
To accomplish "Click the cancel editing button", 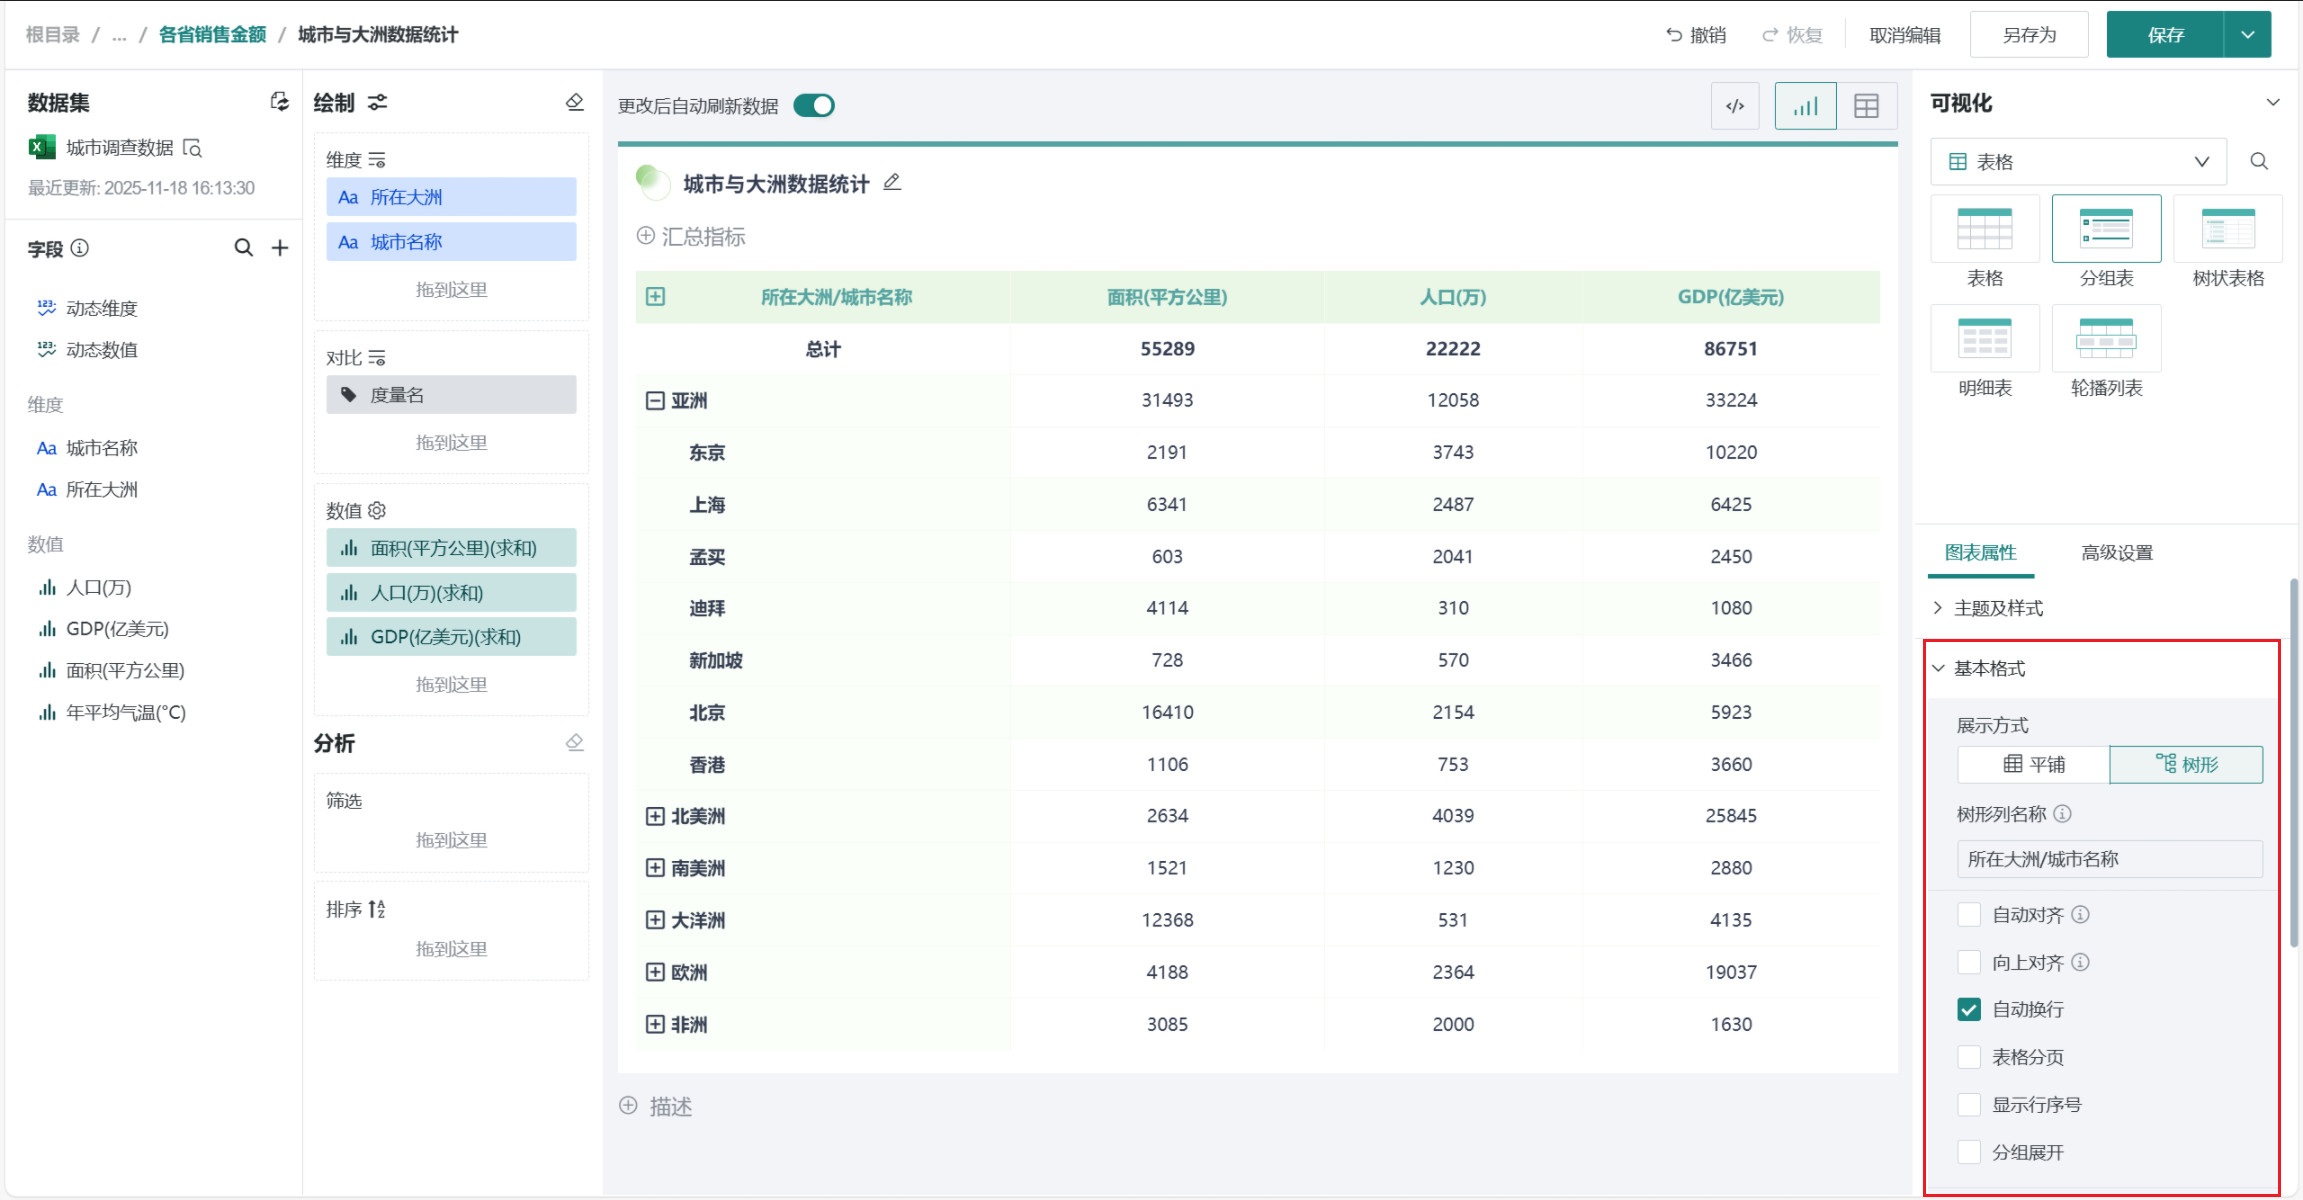I will [1904, 35].
